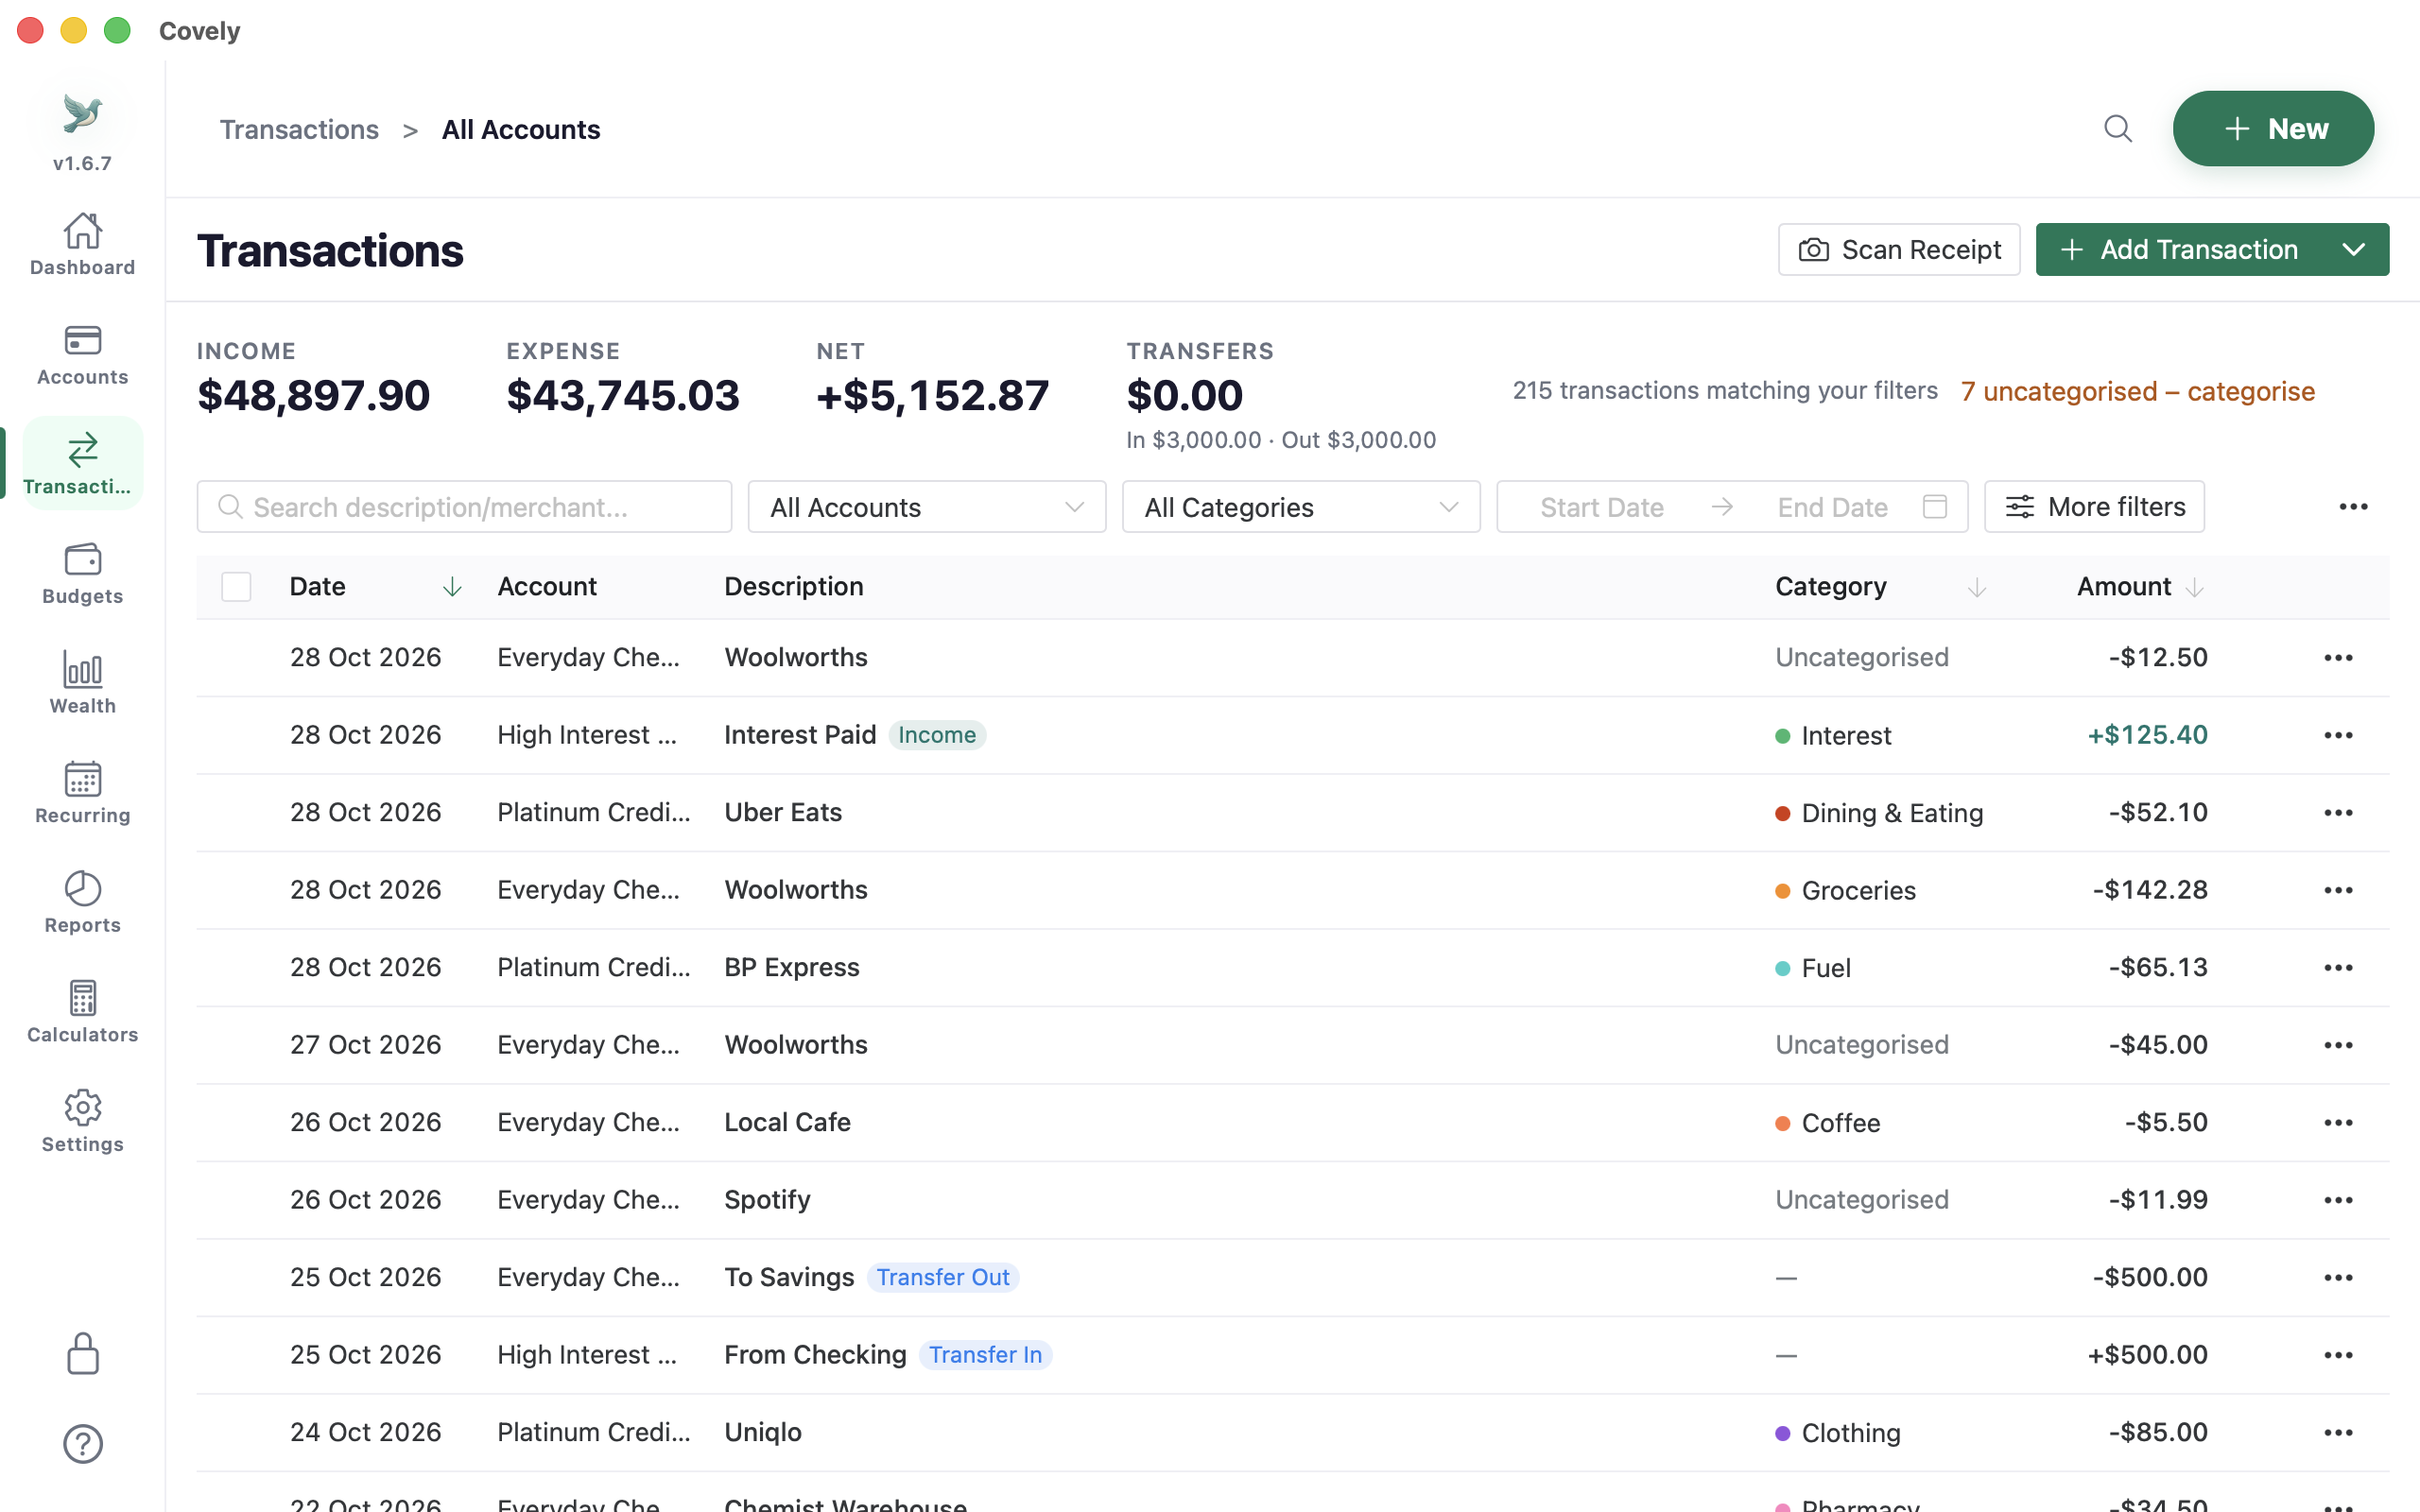
Task: Open the Reports section
Action: point(82,902)
